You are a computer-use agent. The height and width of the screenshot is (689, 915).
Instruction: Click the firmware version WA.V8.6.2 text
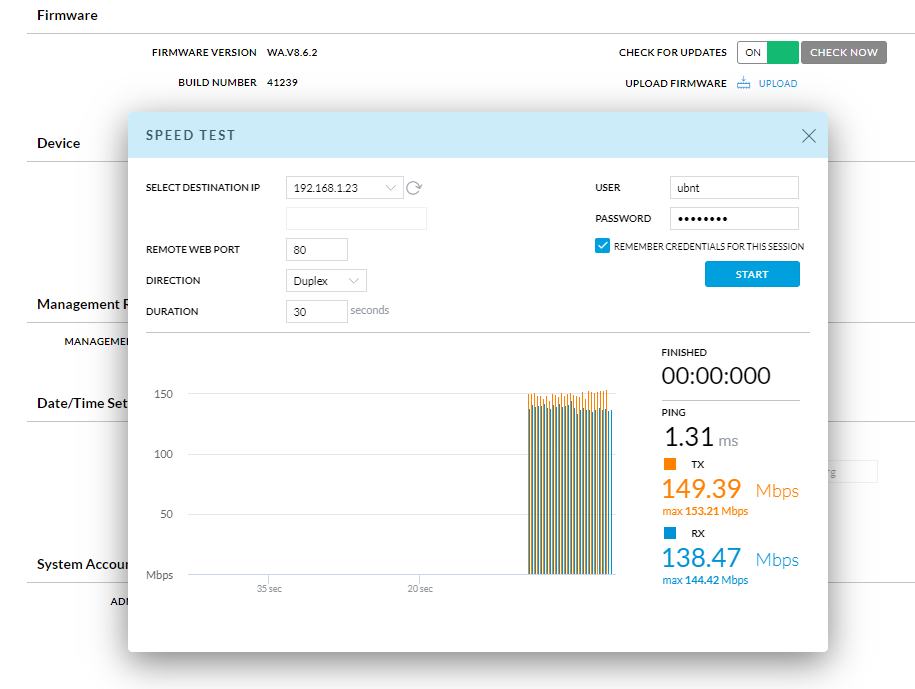tap(292, 53)
